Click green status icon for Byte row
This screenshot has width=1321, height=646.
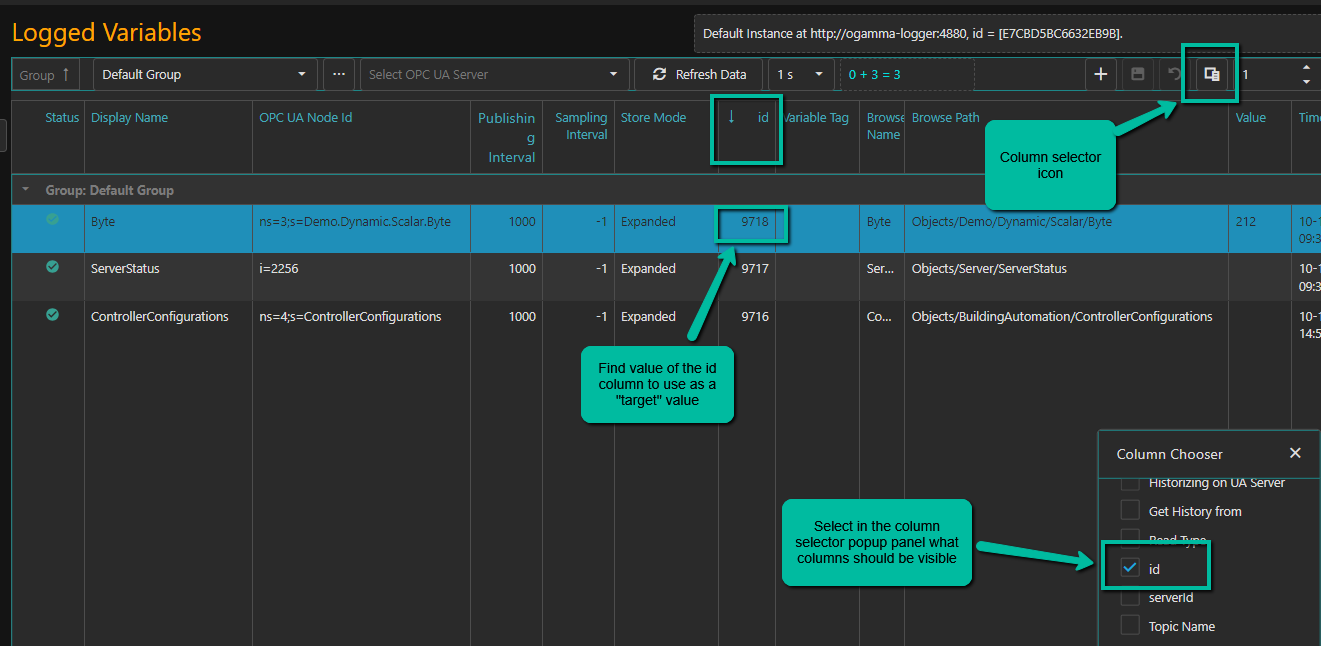tap(52, 220)
